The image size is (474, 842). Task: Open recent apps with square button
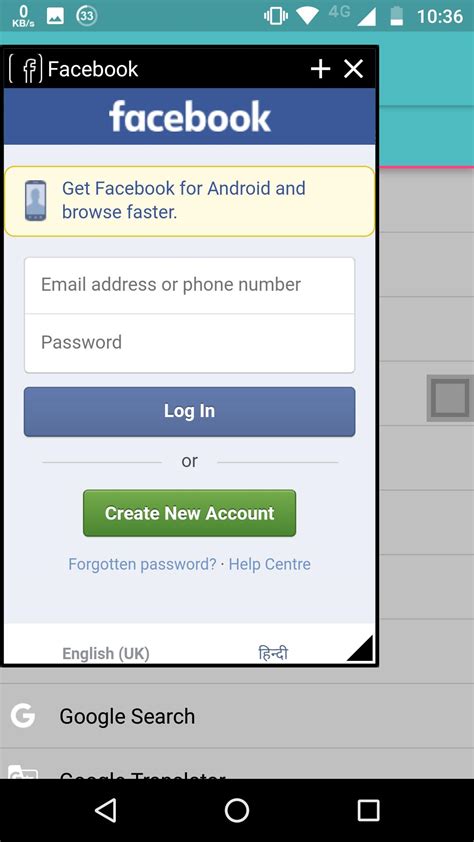click(x=368, y=810)
